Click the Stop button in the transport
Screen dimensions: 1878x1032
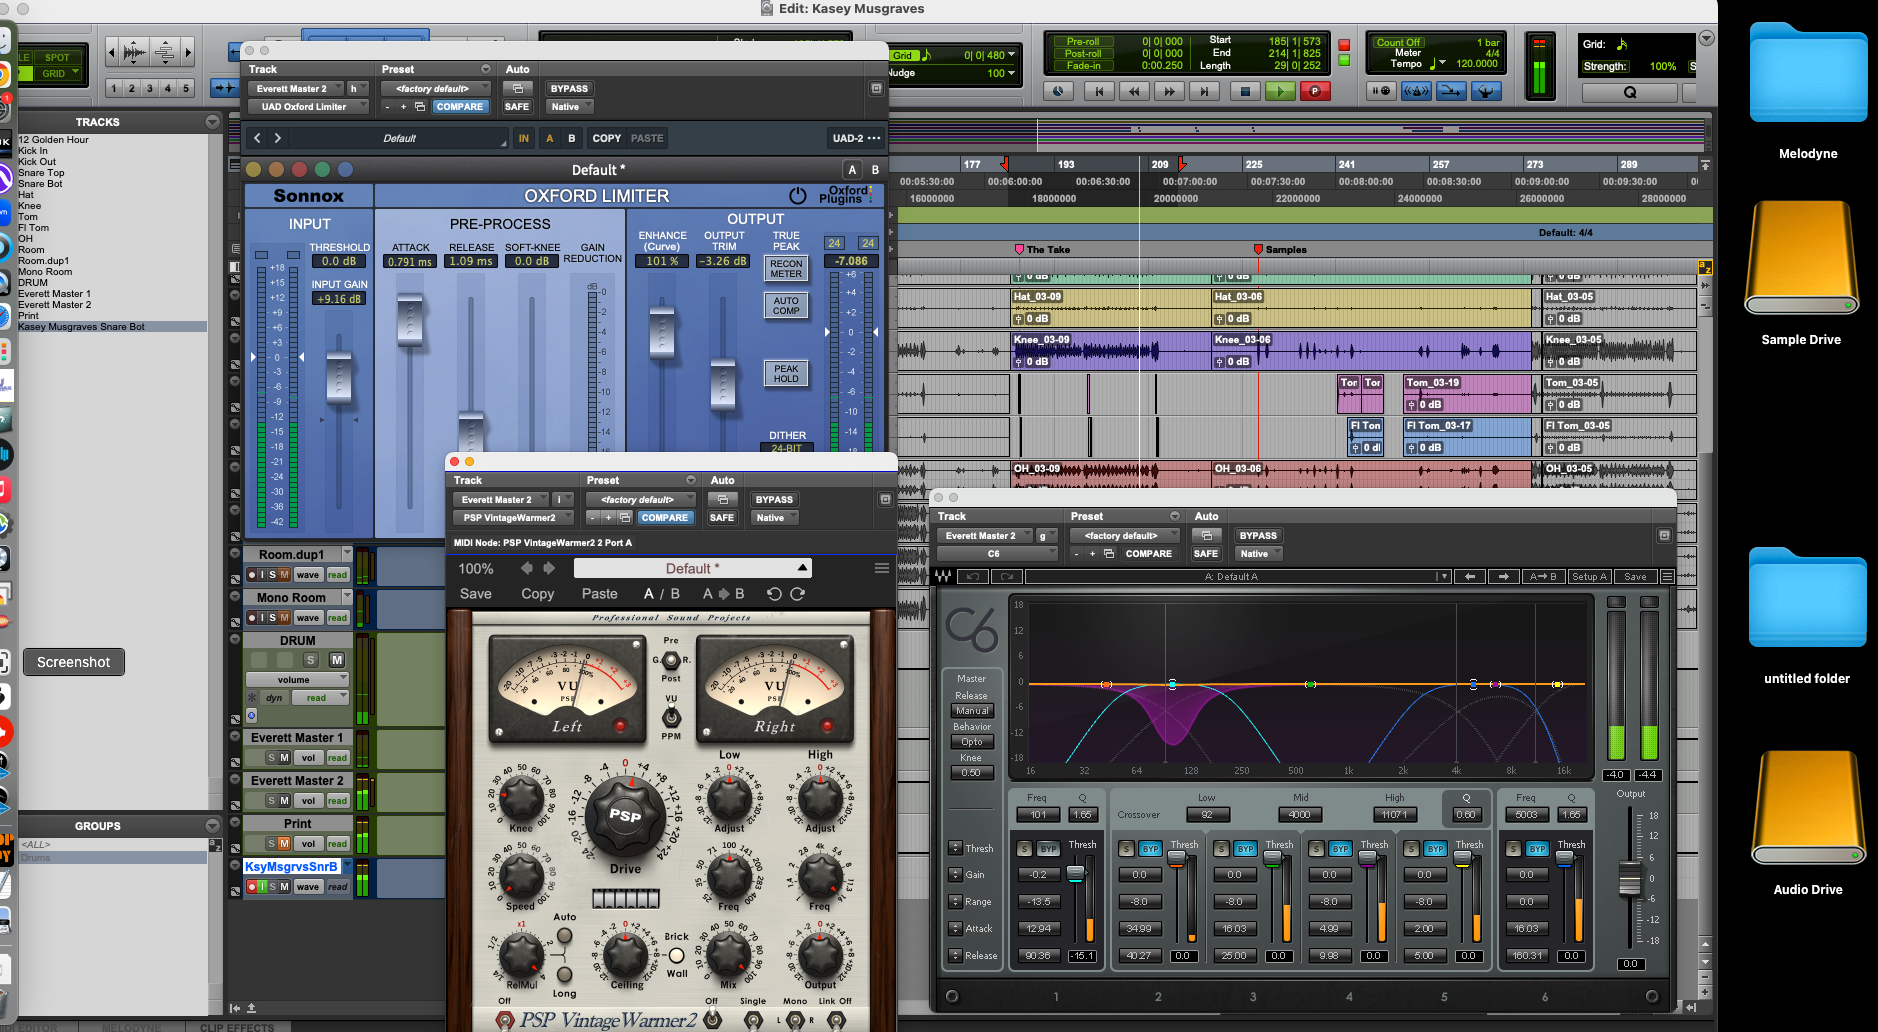click(1245, 91)
